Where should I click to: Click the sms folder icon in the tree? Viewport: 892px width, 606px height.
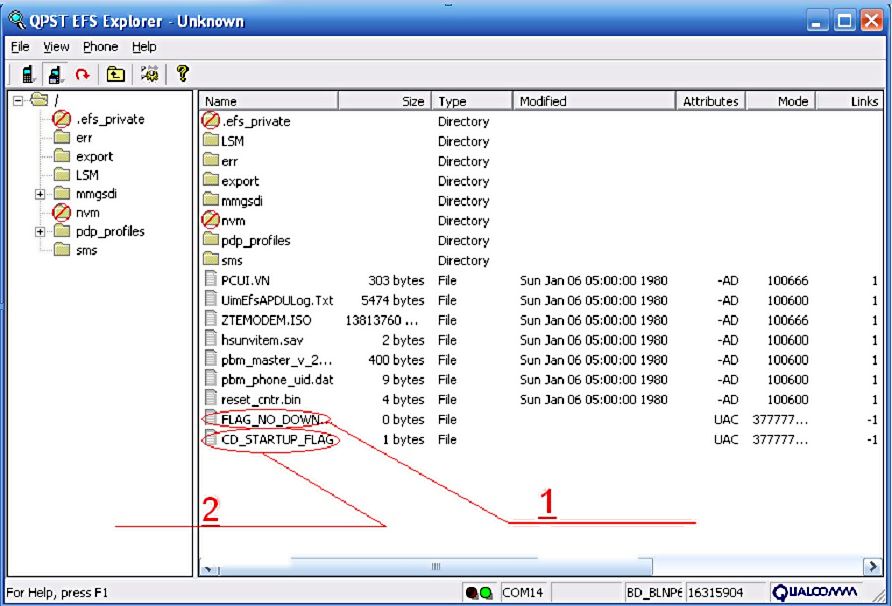click(61, 250)
